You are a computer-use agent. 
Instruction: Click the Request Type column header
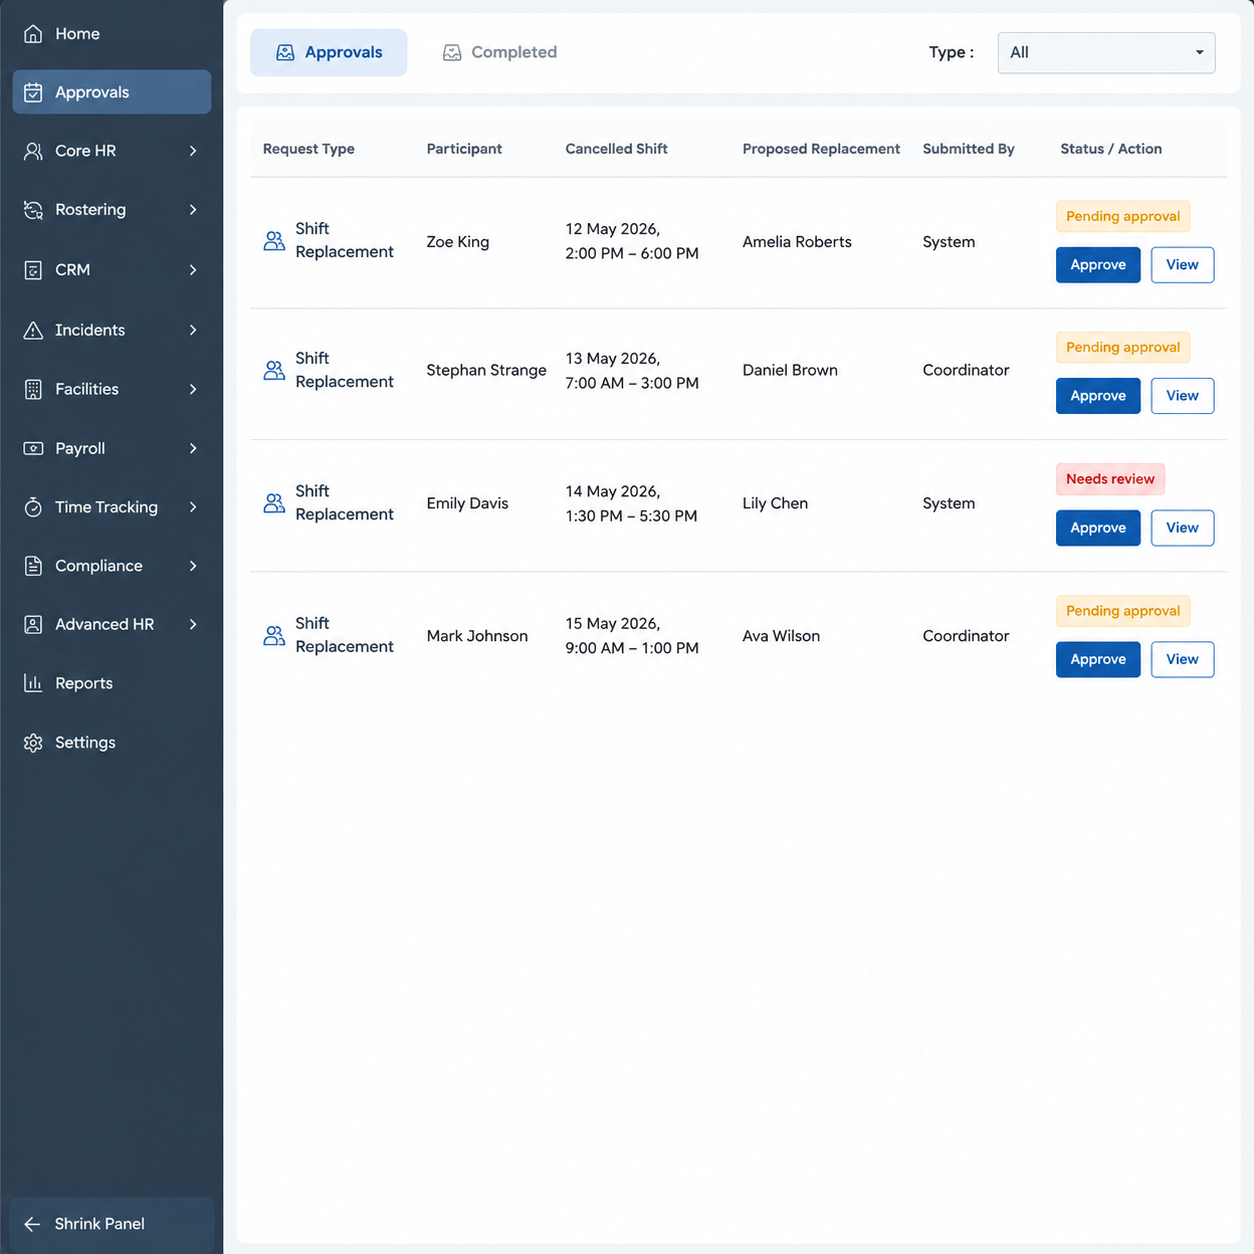(309, 149)
